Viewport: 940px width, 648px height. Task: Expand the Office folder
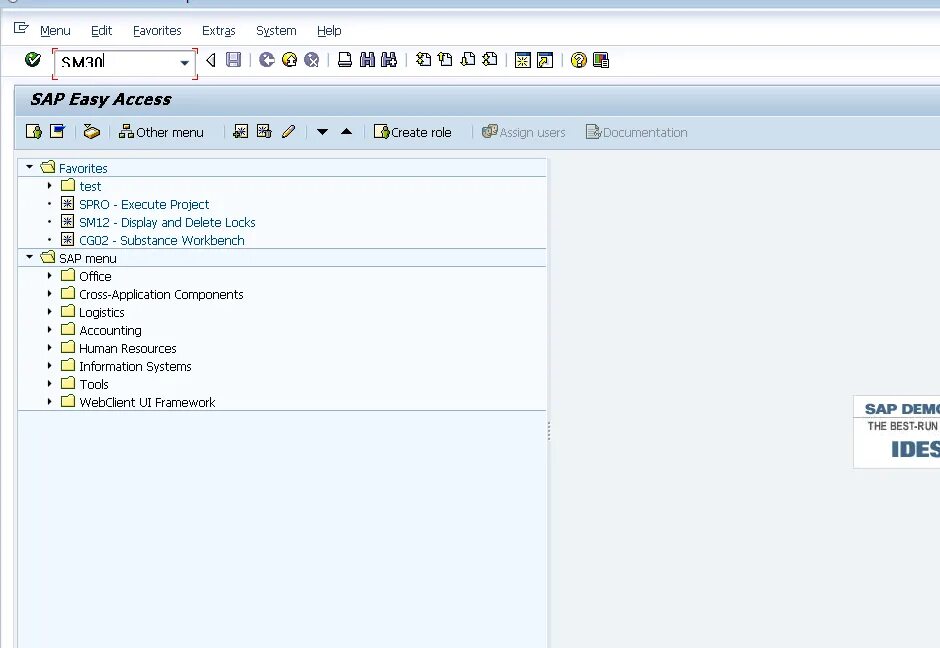point(49,276)
